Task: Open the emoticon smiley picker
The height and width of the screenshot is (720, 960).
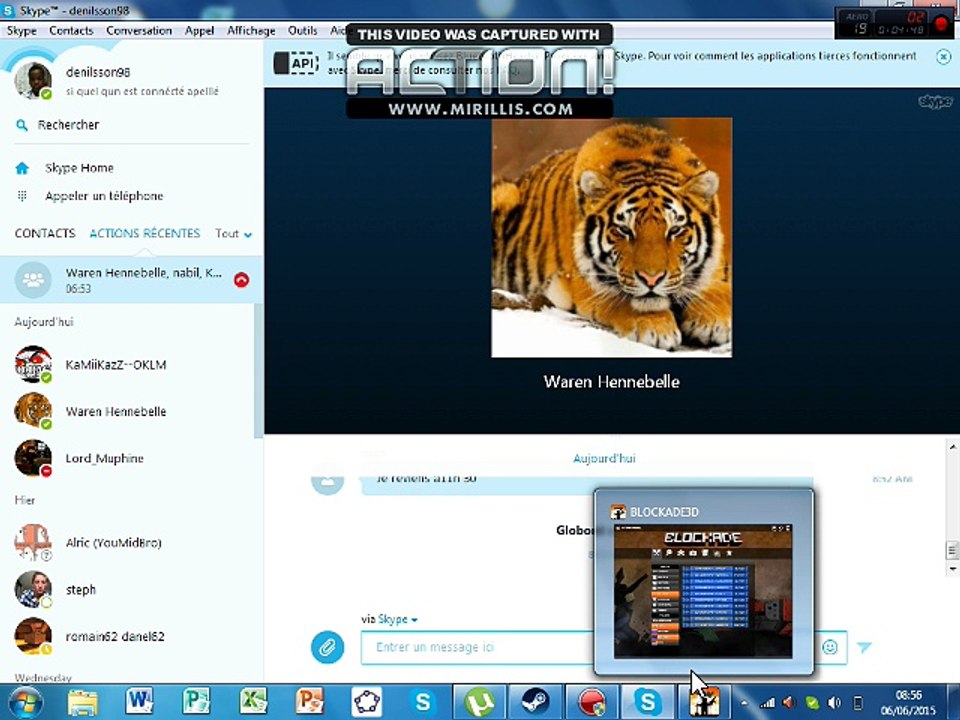Action: pos(830,647)
